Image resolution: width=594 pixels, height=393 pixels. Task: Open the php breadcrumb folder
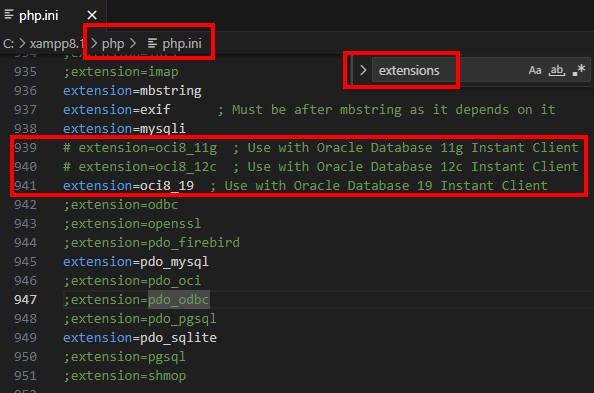pyautogui.click(x=113, y=44)
